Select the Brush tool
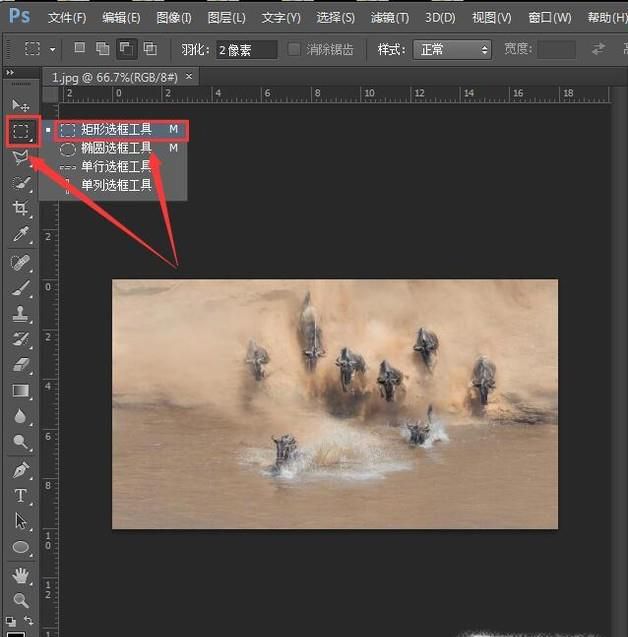The height and width of the screenshot is (637, 628). click(x=20, y=288)
